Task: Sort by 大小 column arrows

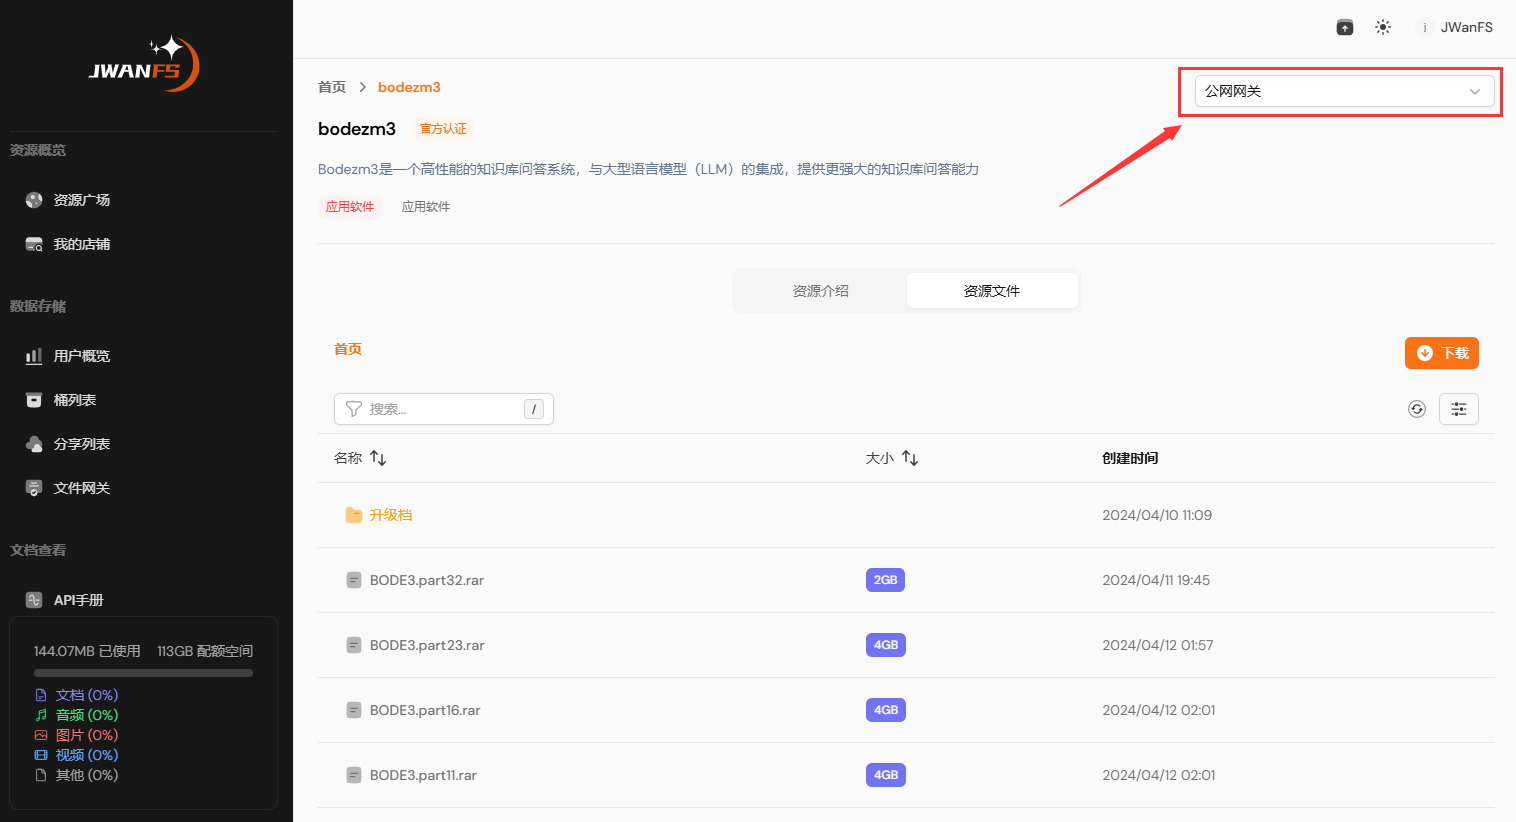Action: pos(910,458)
